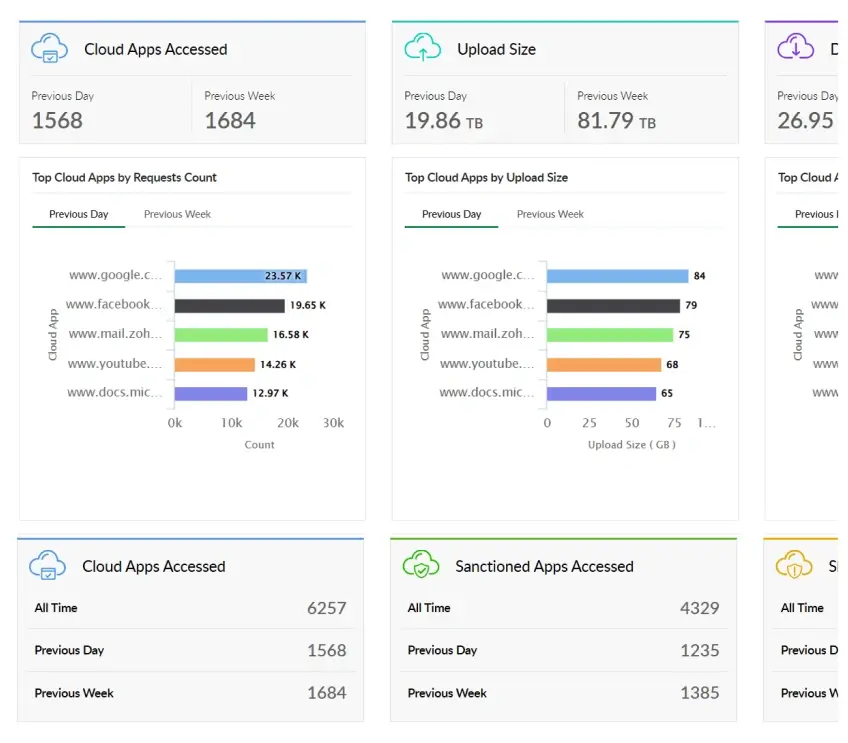
Task: Switch to Previous Week tab under Top Cloud Apps by Requests Count
Action: [176, 214]
